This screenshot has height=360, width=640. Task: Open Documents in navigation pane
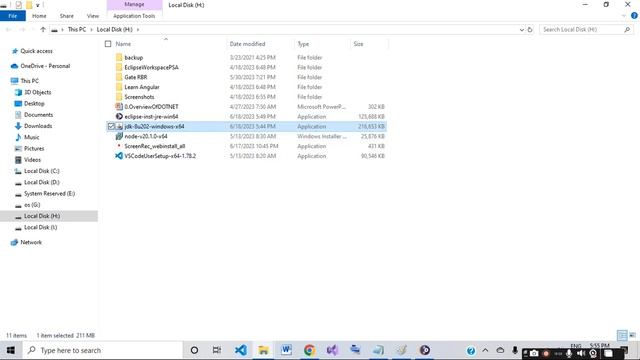(x=38, y=115)
